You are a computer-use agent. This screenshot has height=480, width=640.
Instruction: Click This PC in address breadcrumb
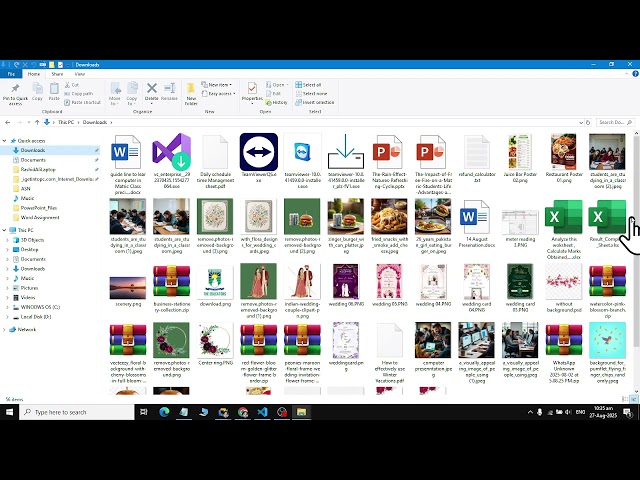tap(66, 122)
